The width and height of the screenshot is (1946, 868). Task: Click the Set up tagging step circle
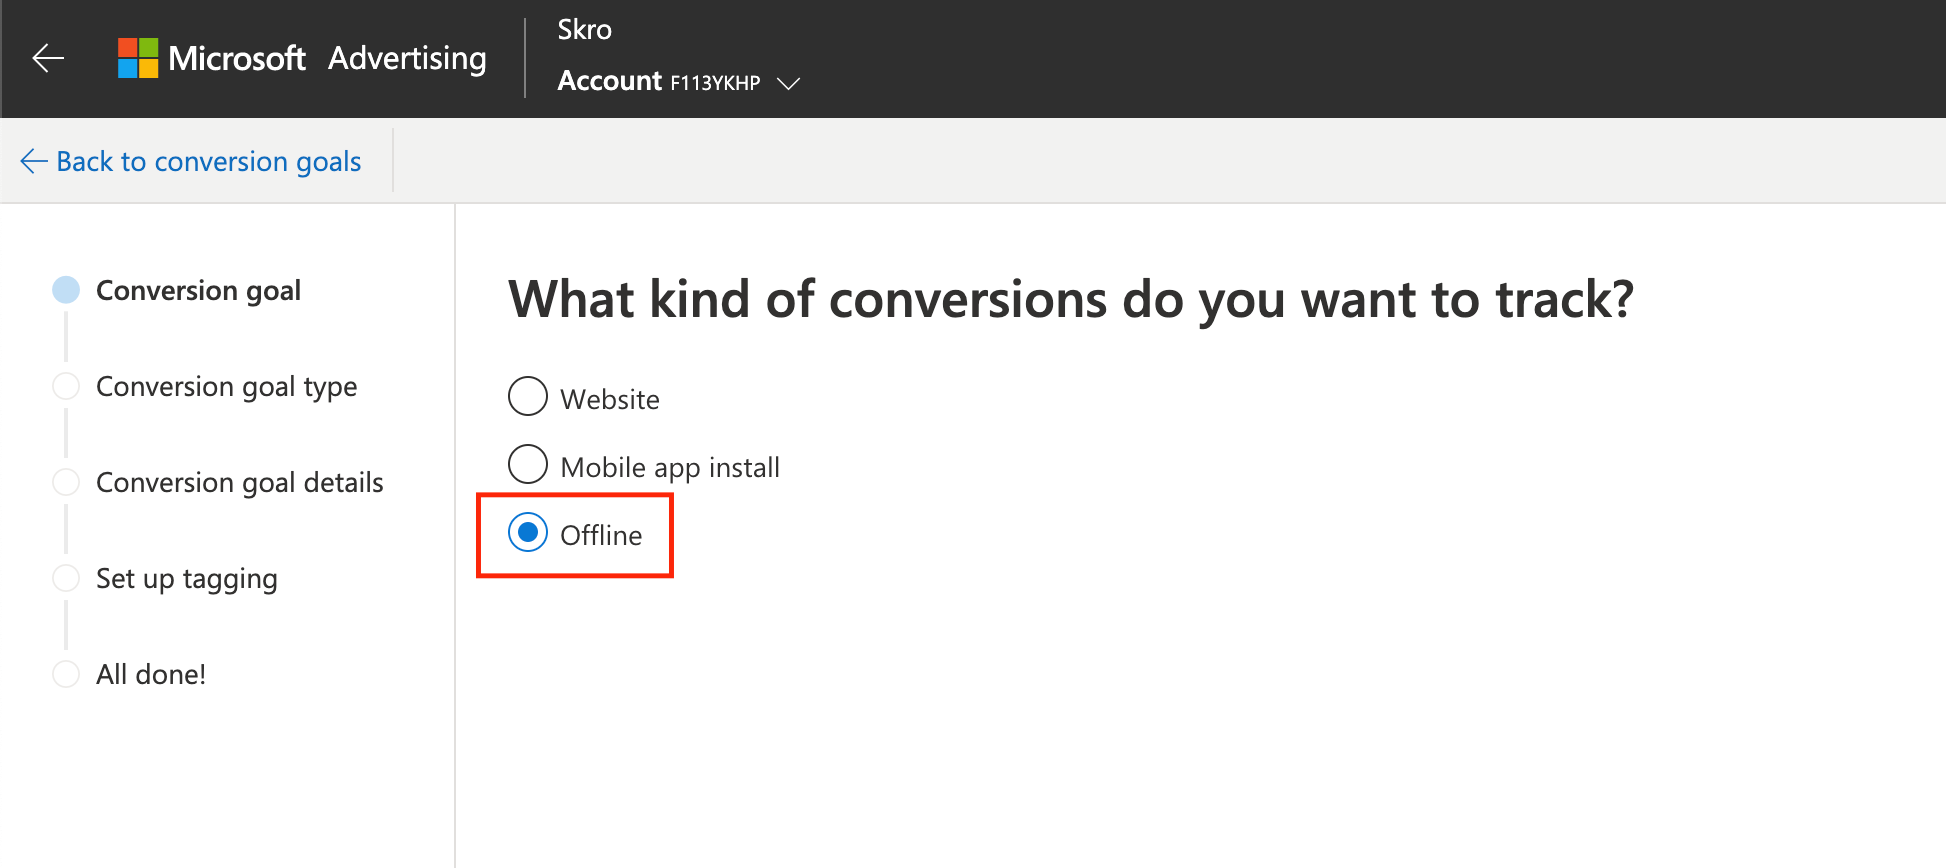pos(66,578)
